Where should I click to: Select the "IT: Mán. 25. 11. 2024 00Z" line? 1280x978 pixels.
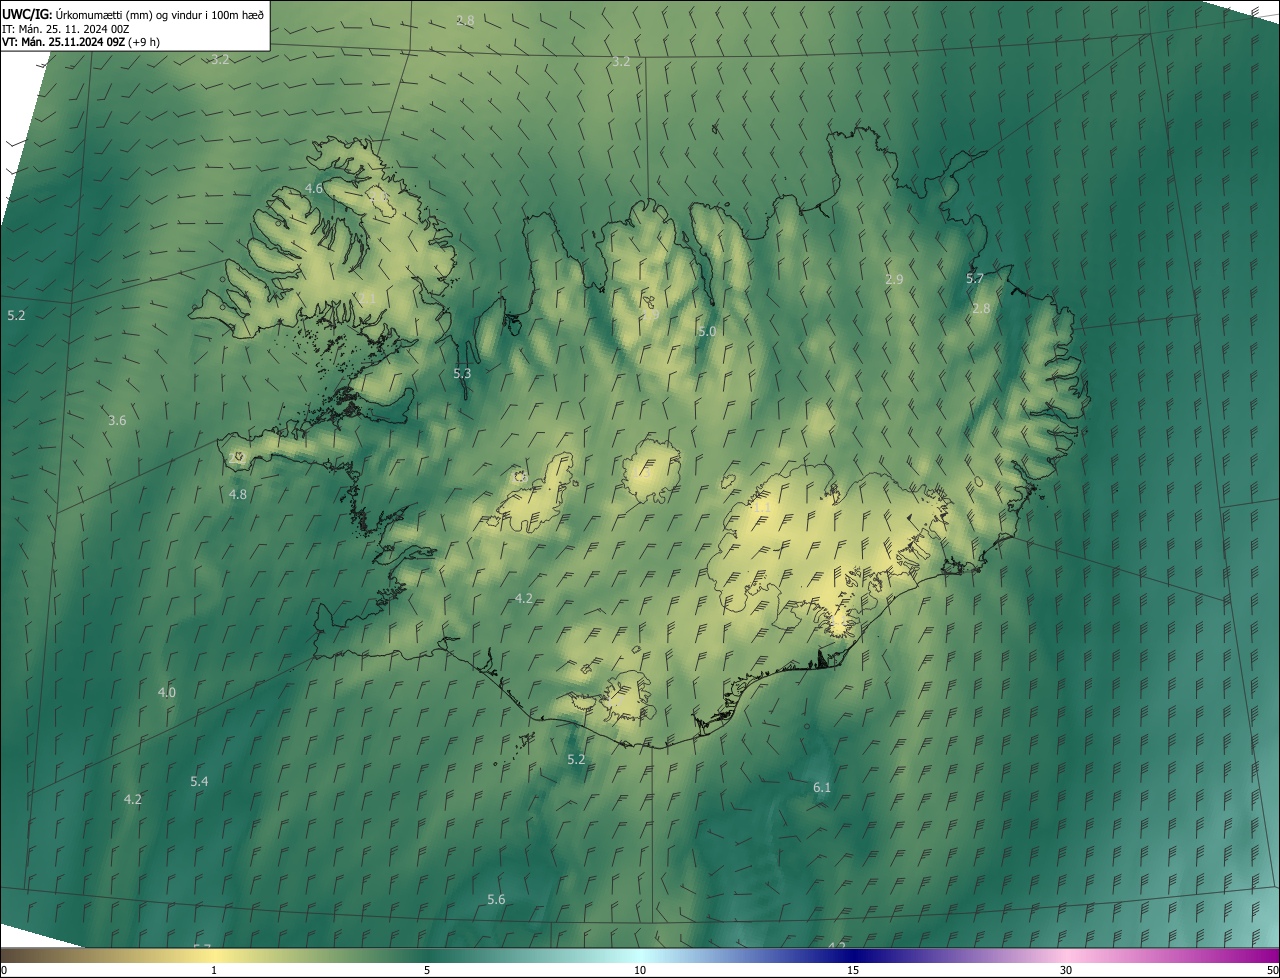tap(65, 28)
